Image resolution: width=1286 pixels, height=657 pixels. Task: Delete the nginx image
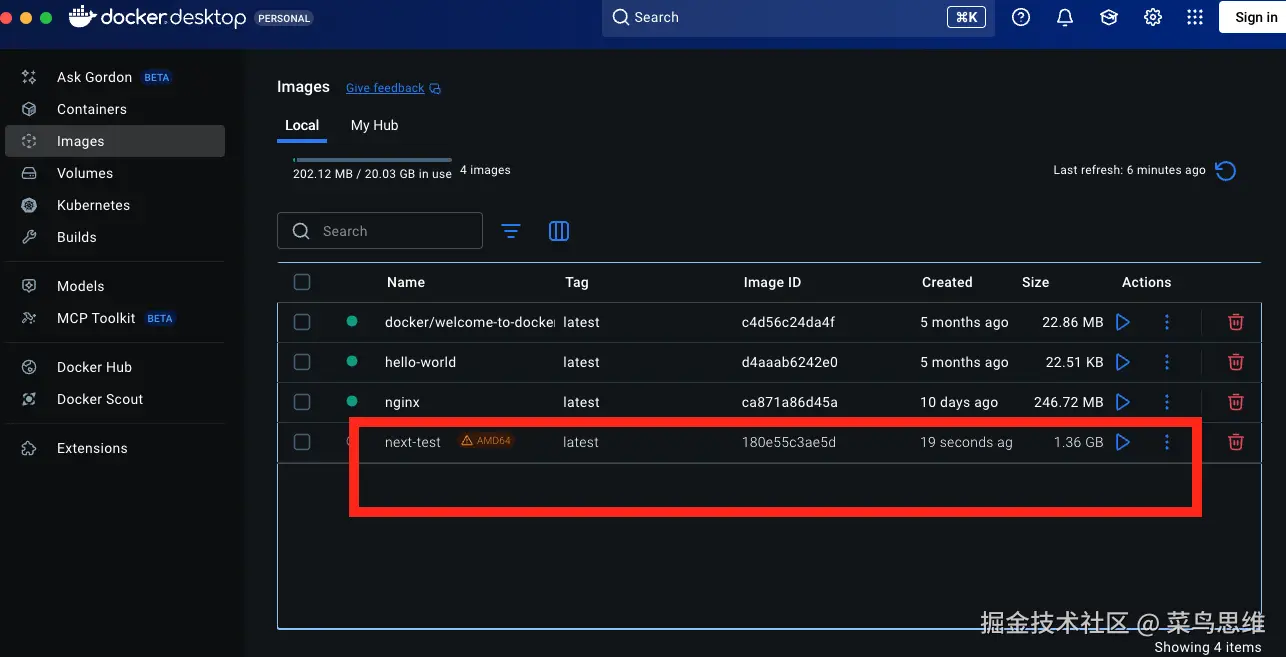point(1236,402)
